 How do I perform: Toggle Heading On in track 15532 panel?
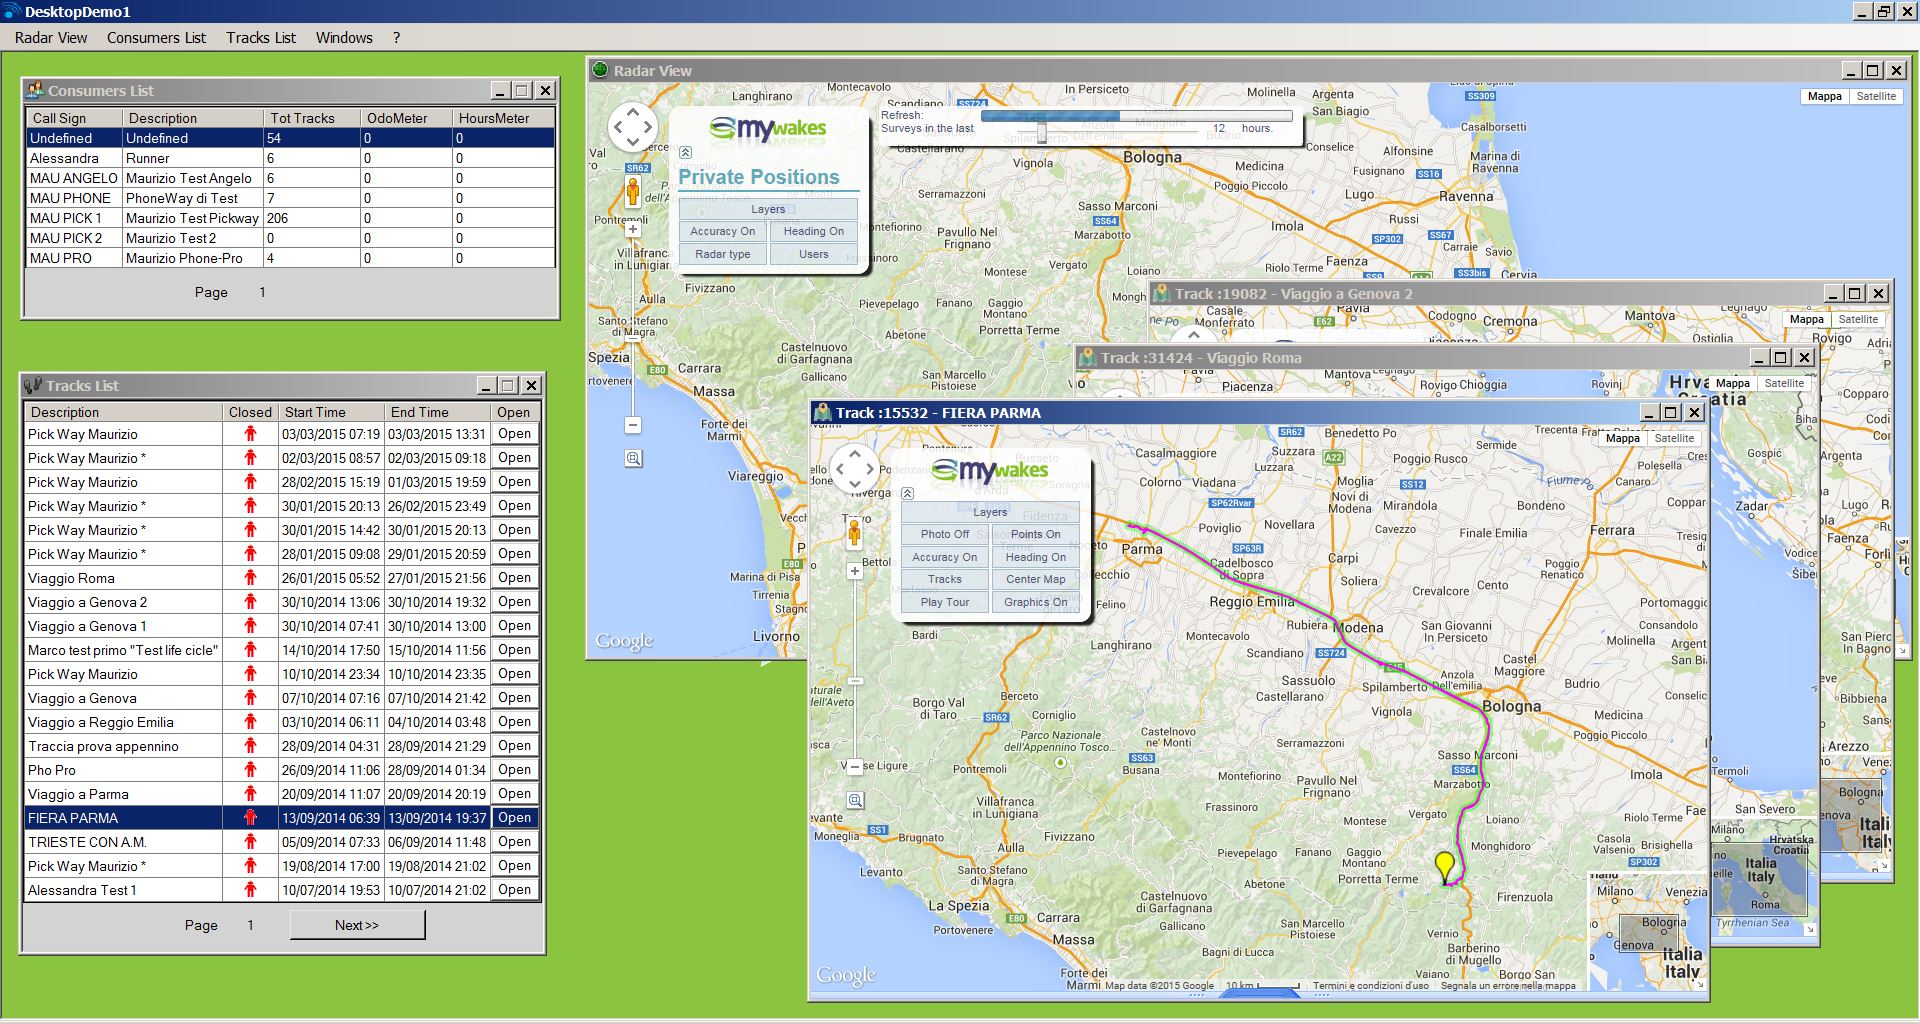click(x=1035, y=557)
